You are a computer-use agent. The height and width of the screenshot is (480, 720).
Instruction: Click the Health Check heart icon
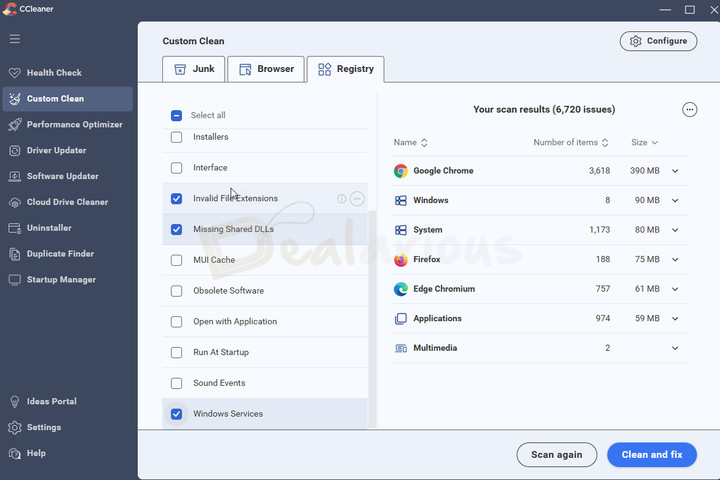[15, 73]
